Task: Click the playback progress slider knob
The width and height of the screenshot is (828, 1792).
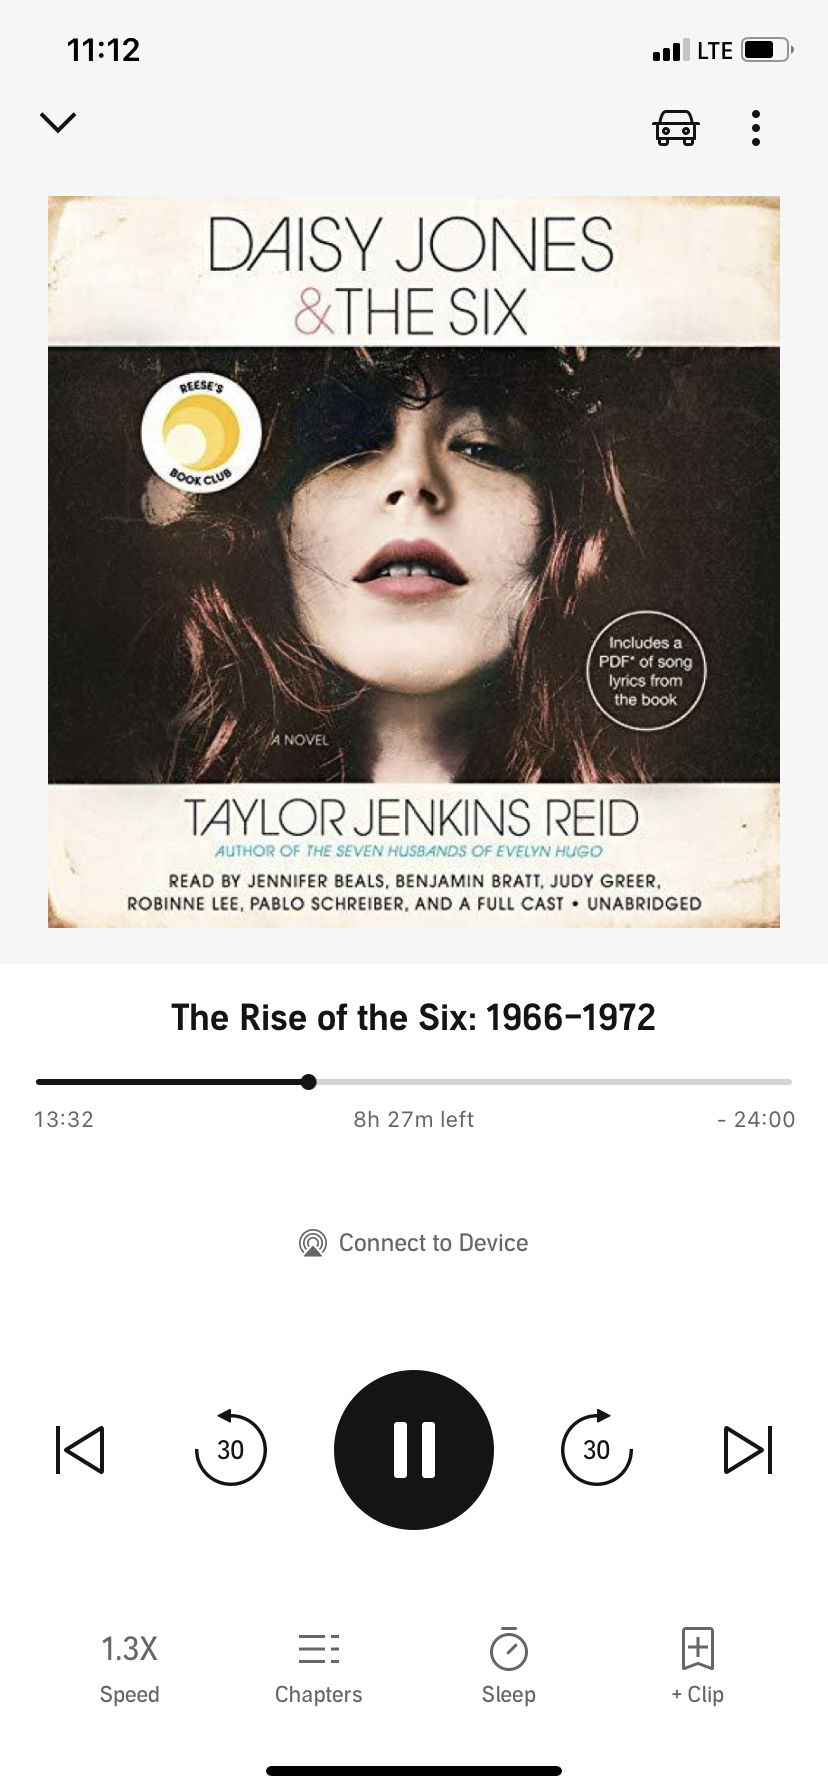Action: (309, 1081)
